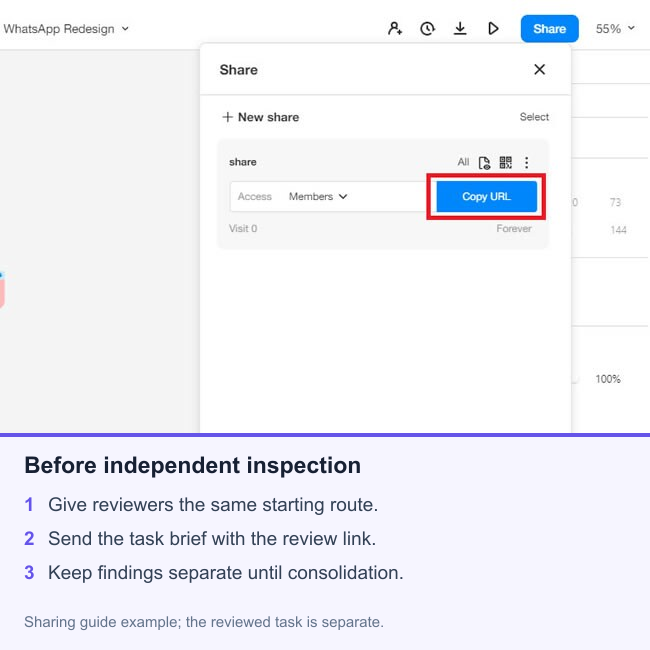Open the version history clock icon
Viewport: 650px width, 650px height.
tap(427, 29)
